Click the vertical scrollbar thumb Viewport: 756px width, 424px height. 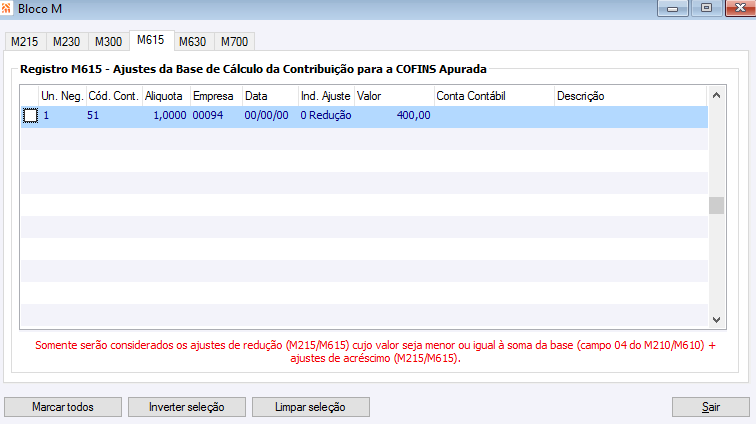tap(716, 205)
